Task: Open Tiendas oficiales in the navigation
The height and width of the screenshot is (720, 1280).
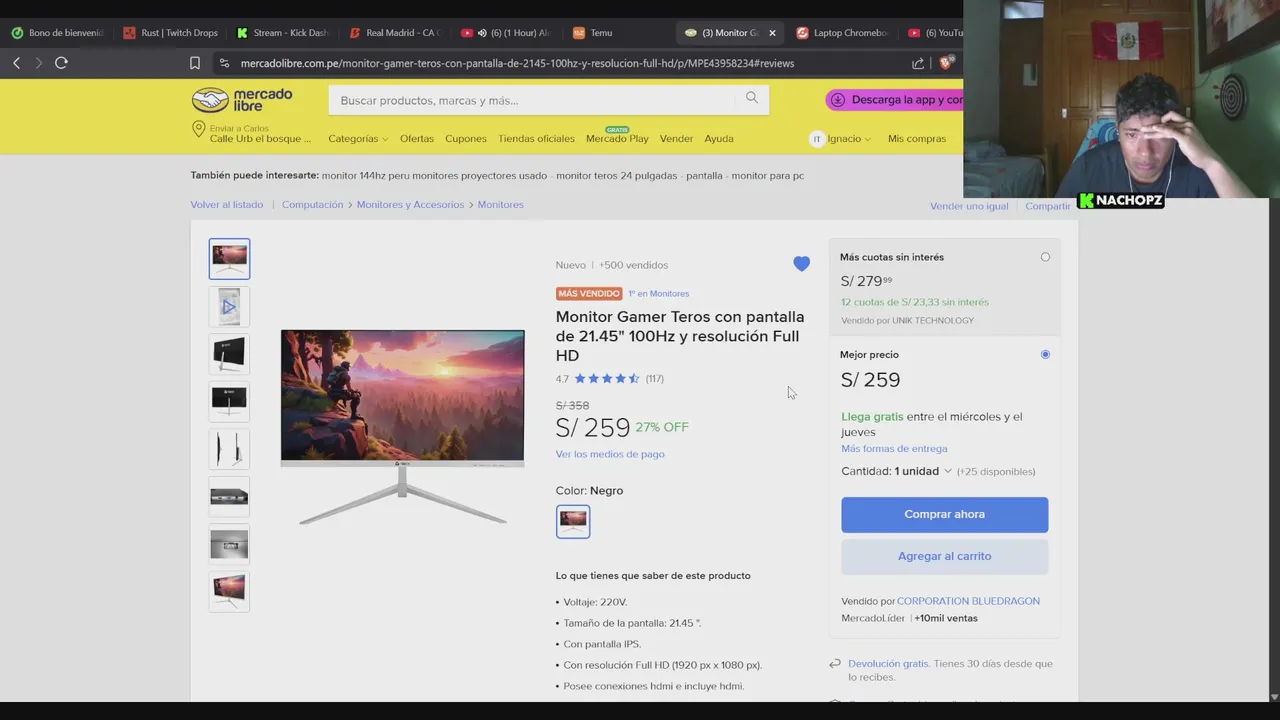Action: pyautogui.click(x=536, y=139)
